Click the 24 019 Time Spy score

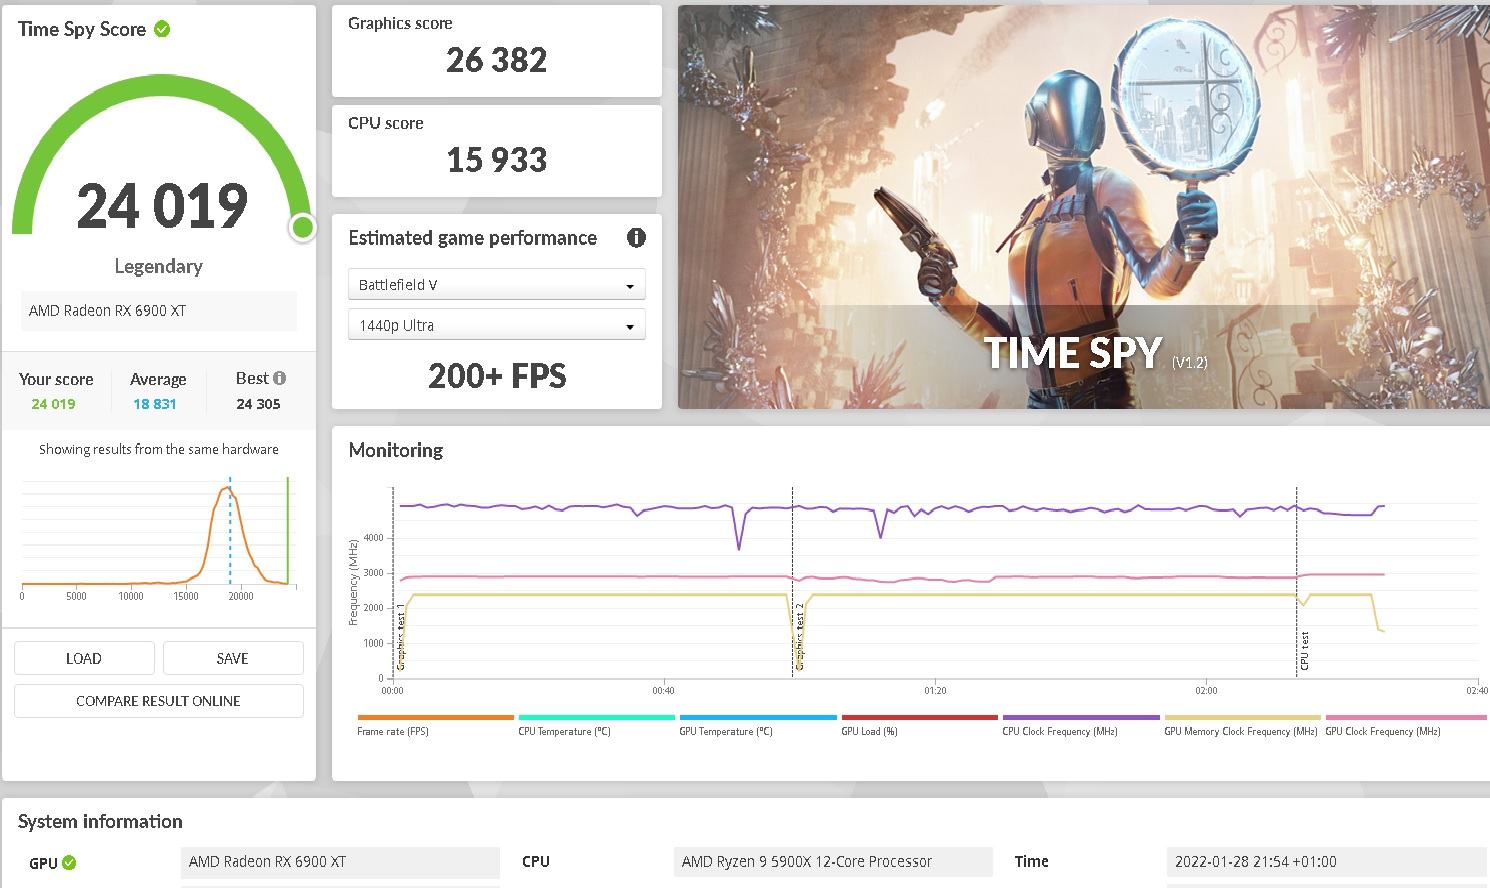coord(162,206)
